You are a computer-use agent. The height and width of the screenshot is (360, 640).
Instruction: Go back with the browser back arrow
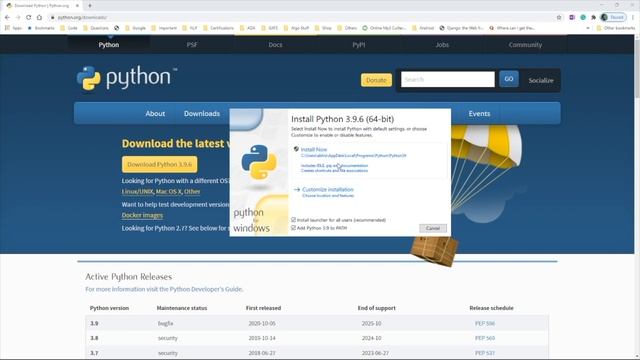coord(7,18)
